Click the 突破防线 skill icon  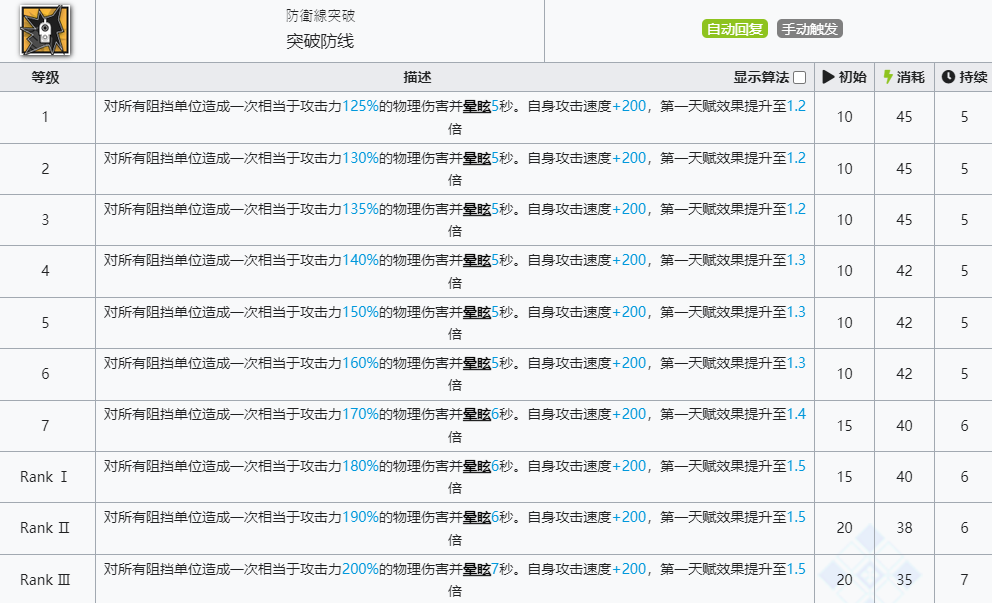(x=45, y=30)
